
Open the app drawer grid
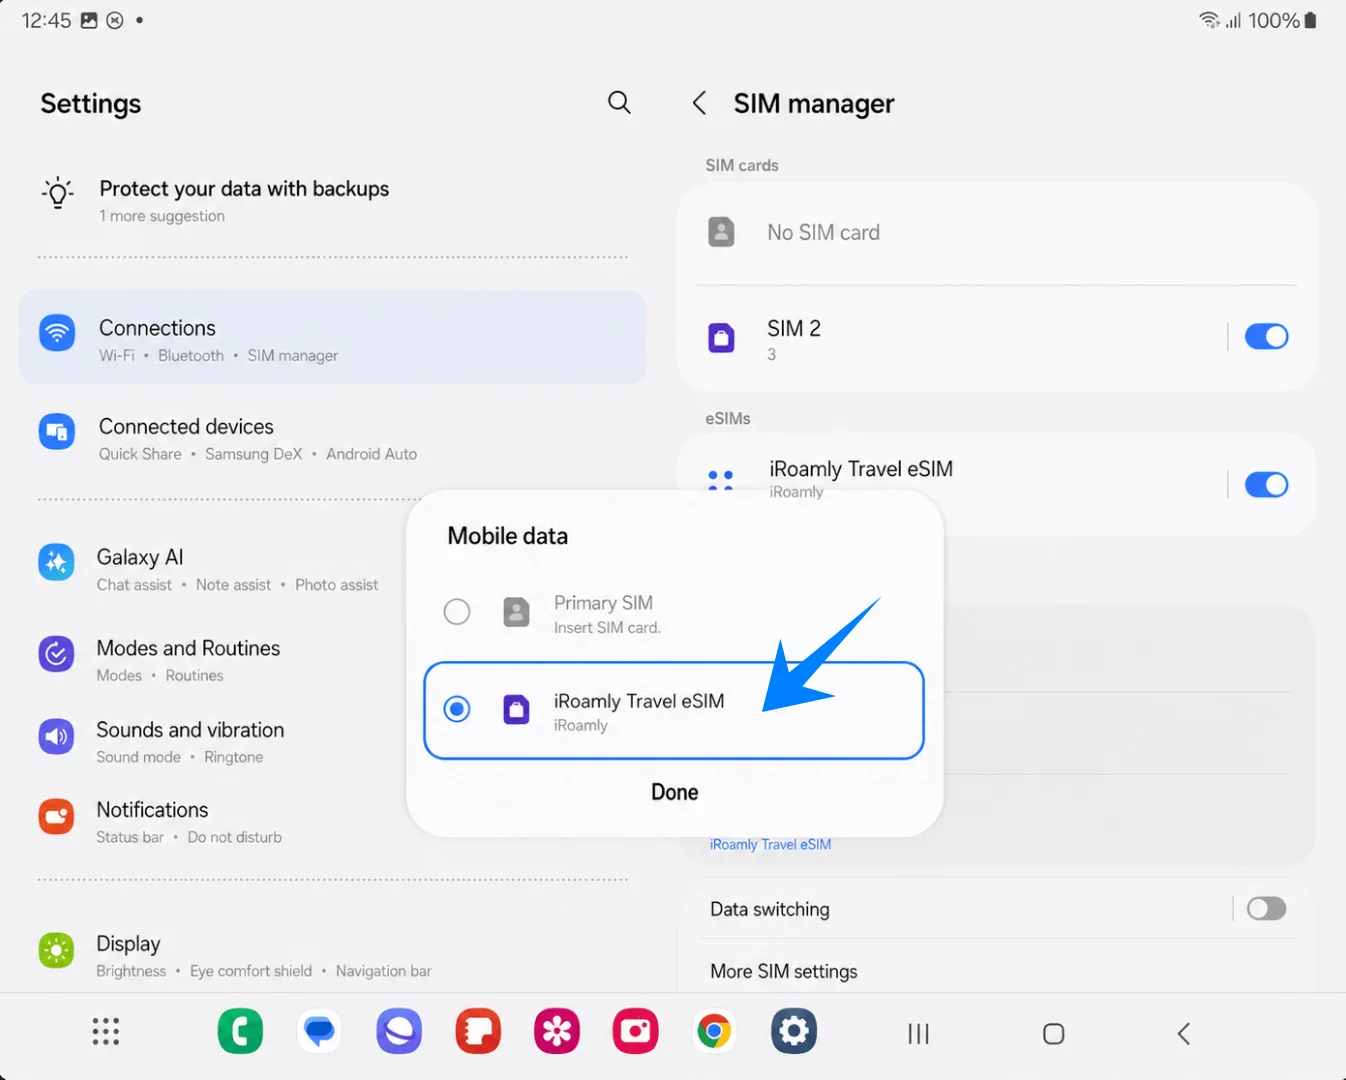tap(106, 1031)
